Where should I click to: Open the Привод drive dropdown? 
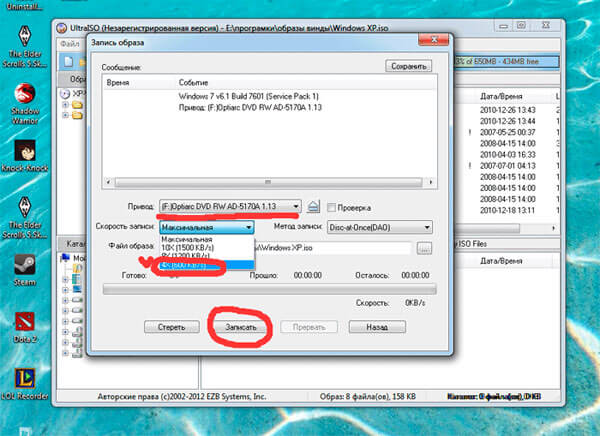(x=230, y=206)
